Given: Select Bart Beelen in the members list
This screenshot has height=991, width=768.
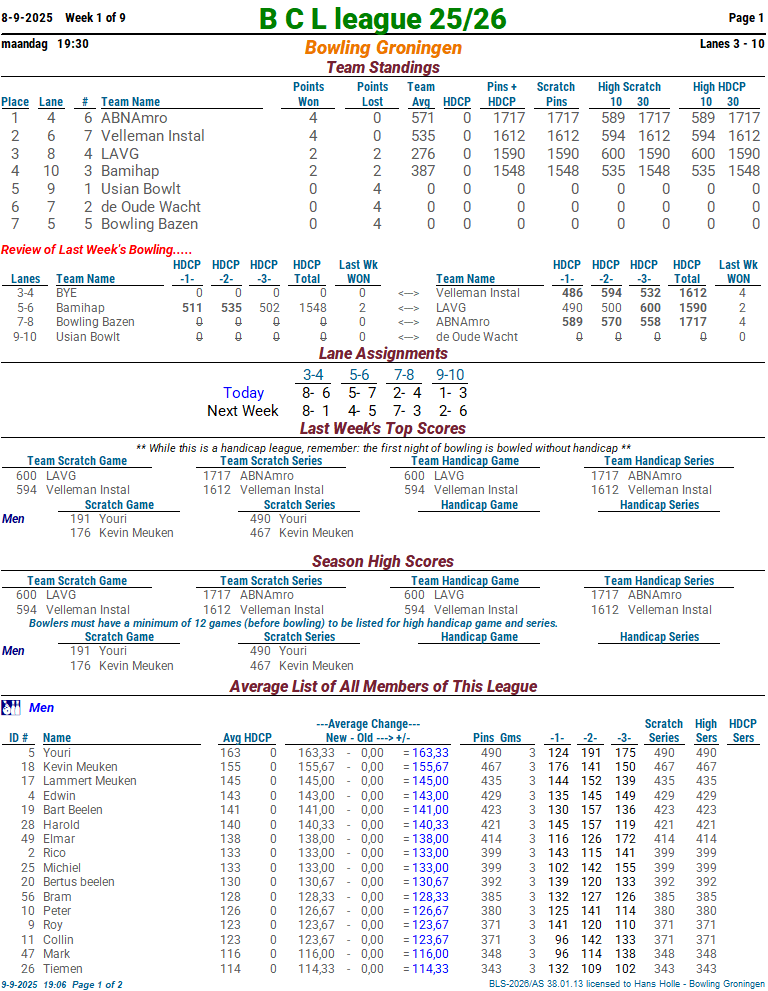Looking at the screenshot, I should pos(73,810).
